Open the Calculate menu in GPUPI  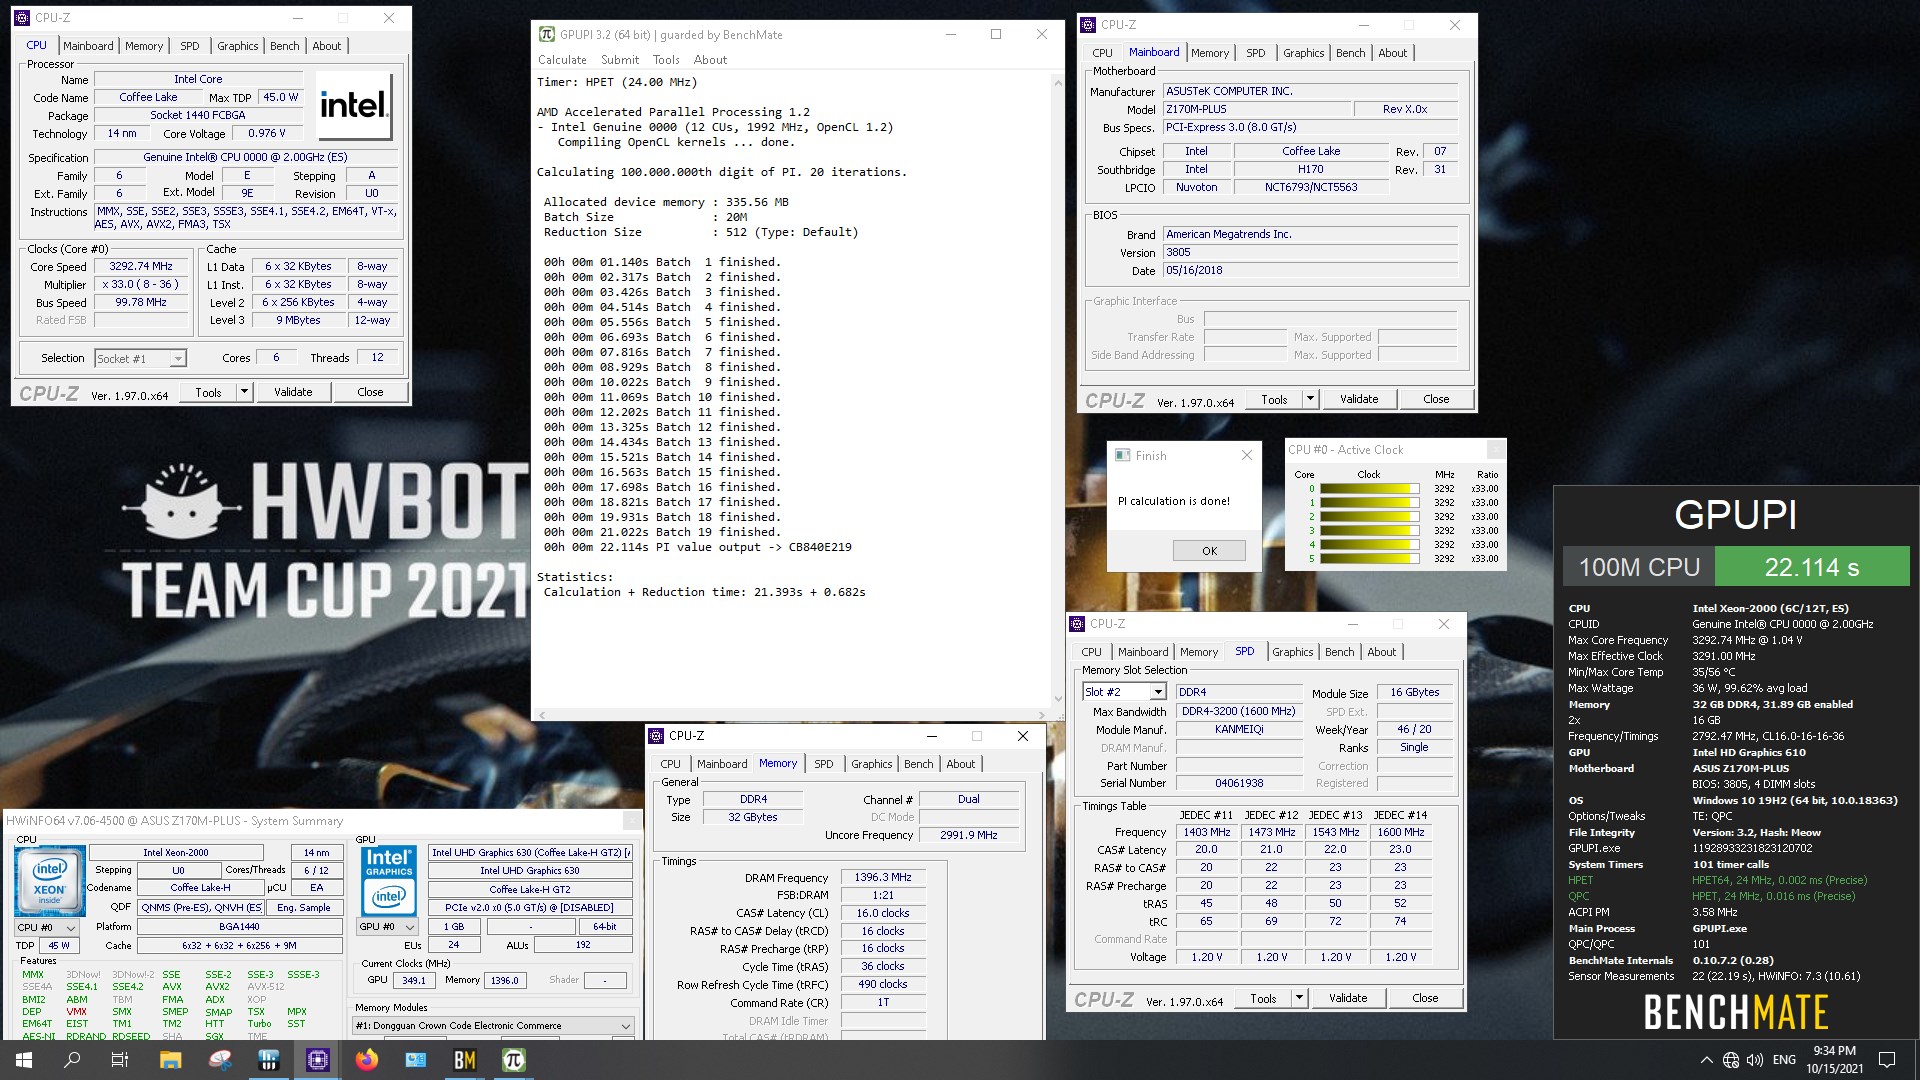point(562,60)
